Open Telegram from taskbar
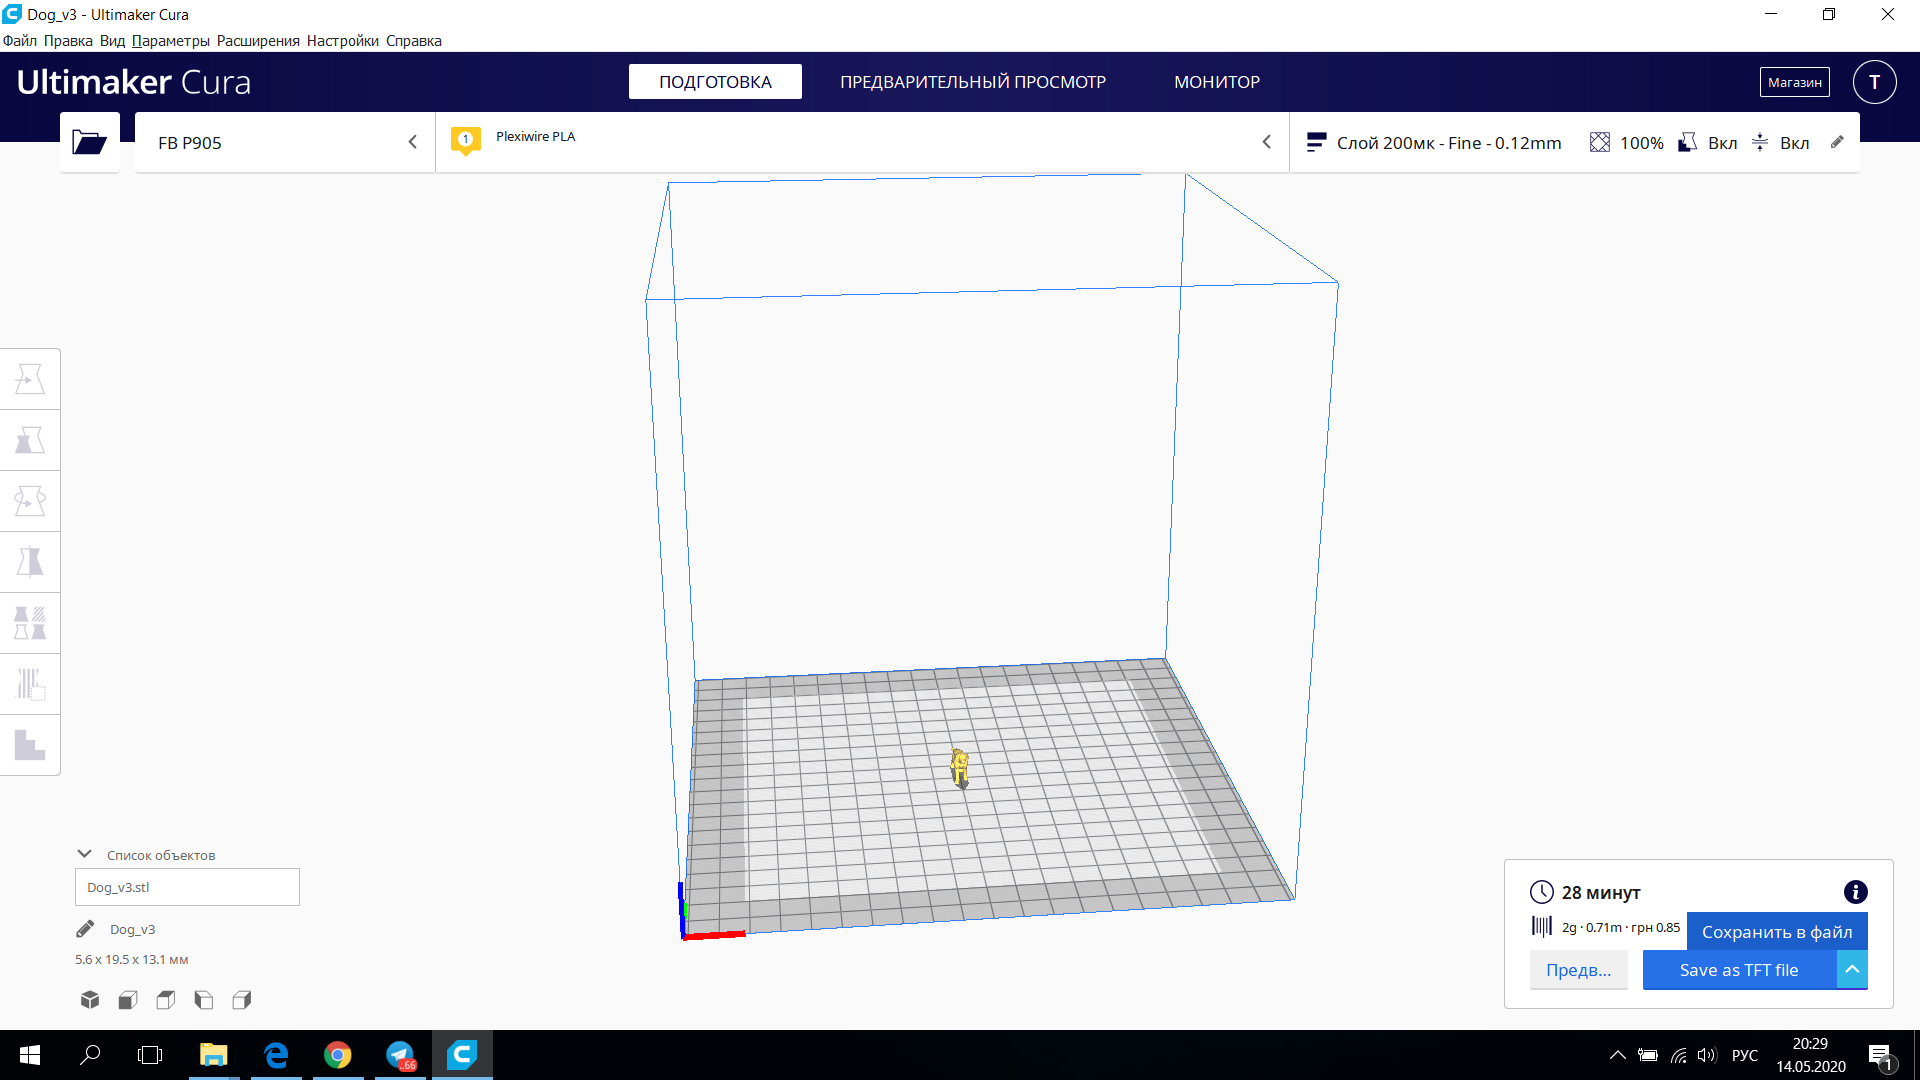The image size is (1920, 1080). pyautogui.click(x=400, y=1055)
